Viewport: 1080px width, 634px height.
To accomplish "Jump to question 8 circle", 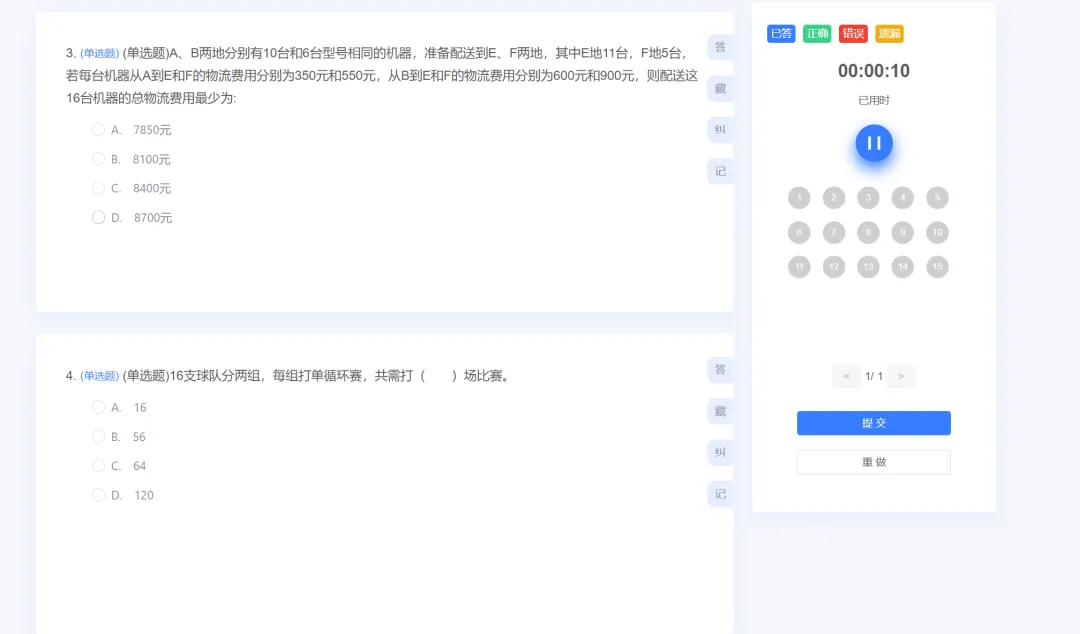I will [x=868, y=232].
